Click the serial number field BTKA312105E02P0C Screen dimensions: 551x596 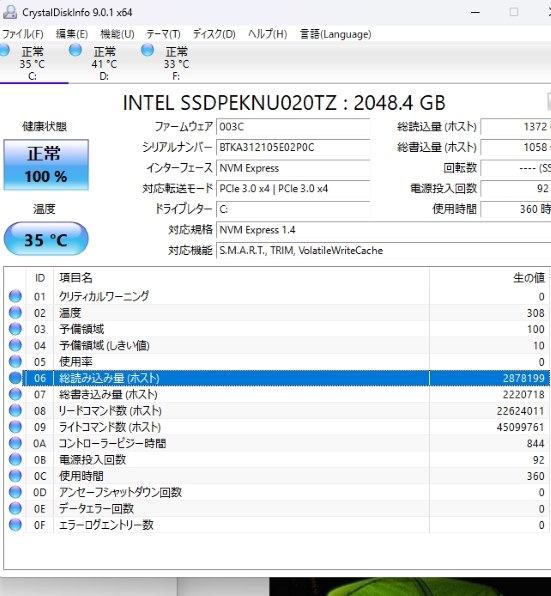[293, 147]
